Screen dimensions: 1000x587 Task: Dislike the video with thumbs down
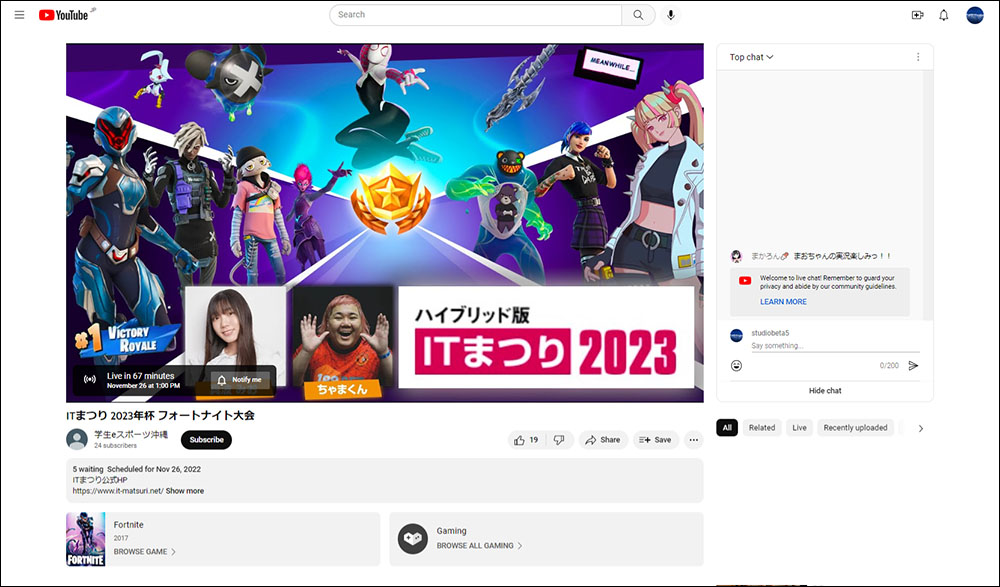click(559, 440)
